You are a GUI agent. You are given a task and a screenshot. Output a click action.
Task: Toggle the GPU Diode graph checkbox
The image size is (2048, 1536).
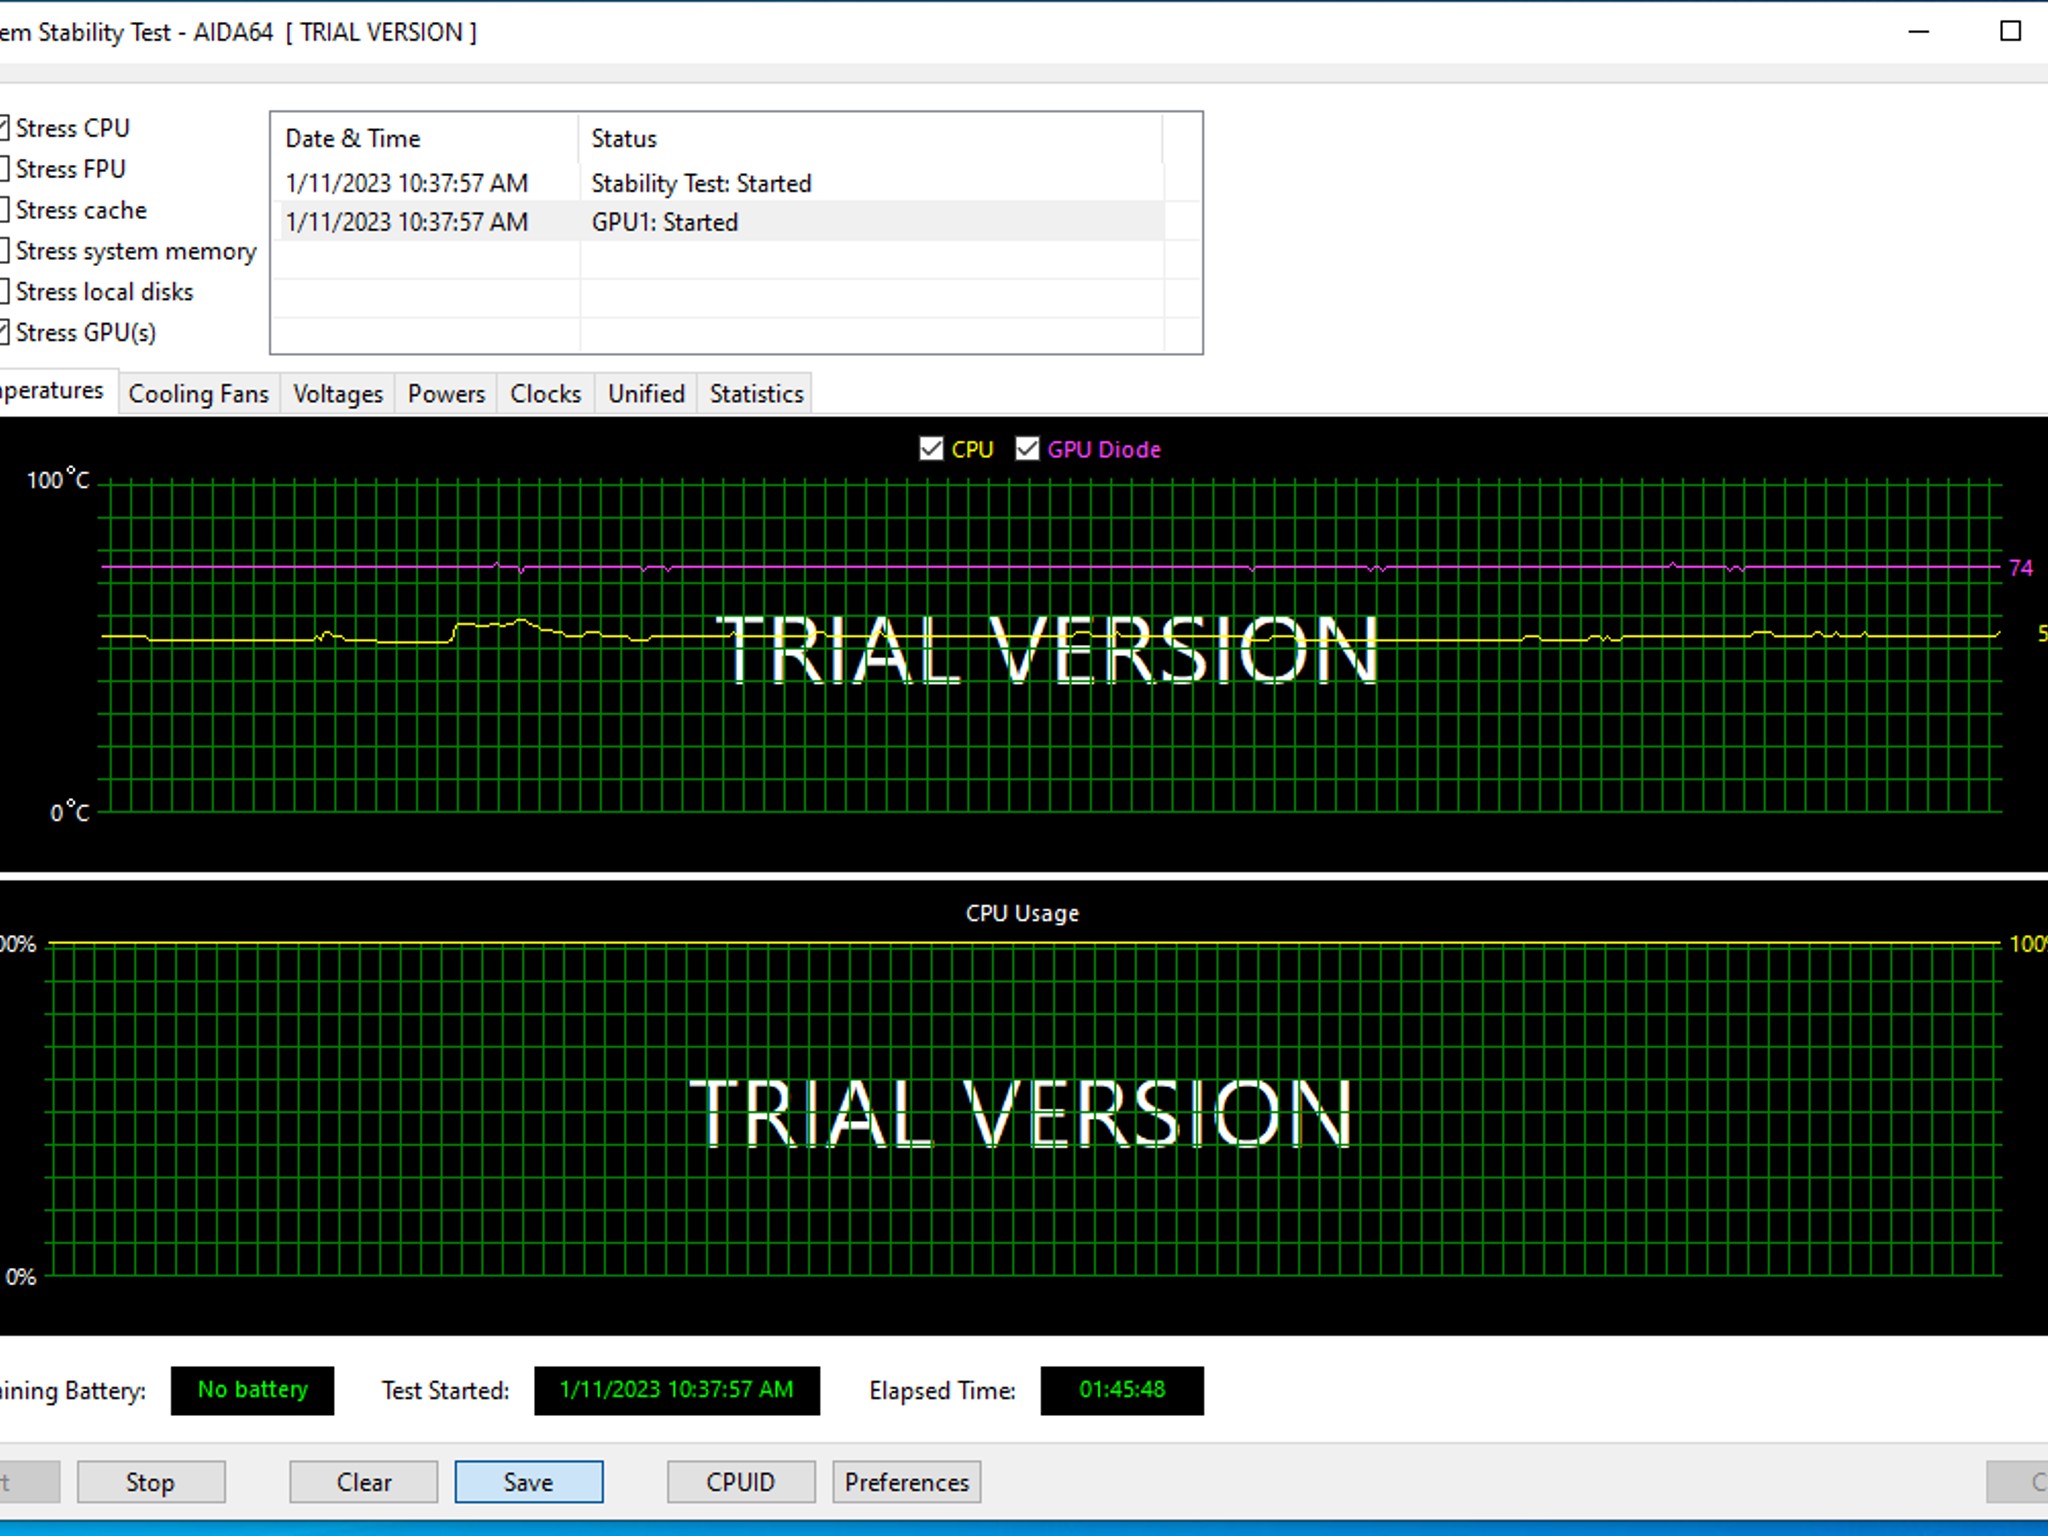tap(1027, 449)
